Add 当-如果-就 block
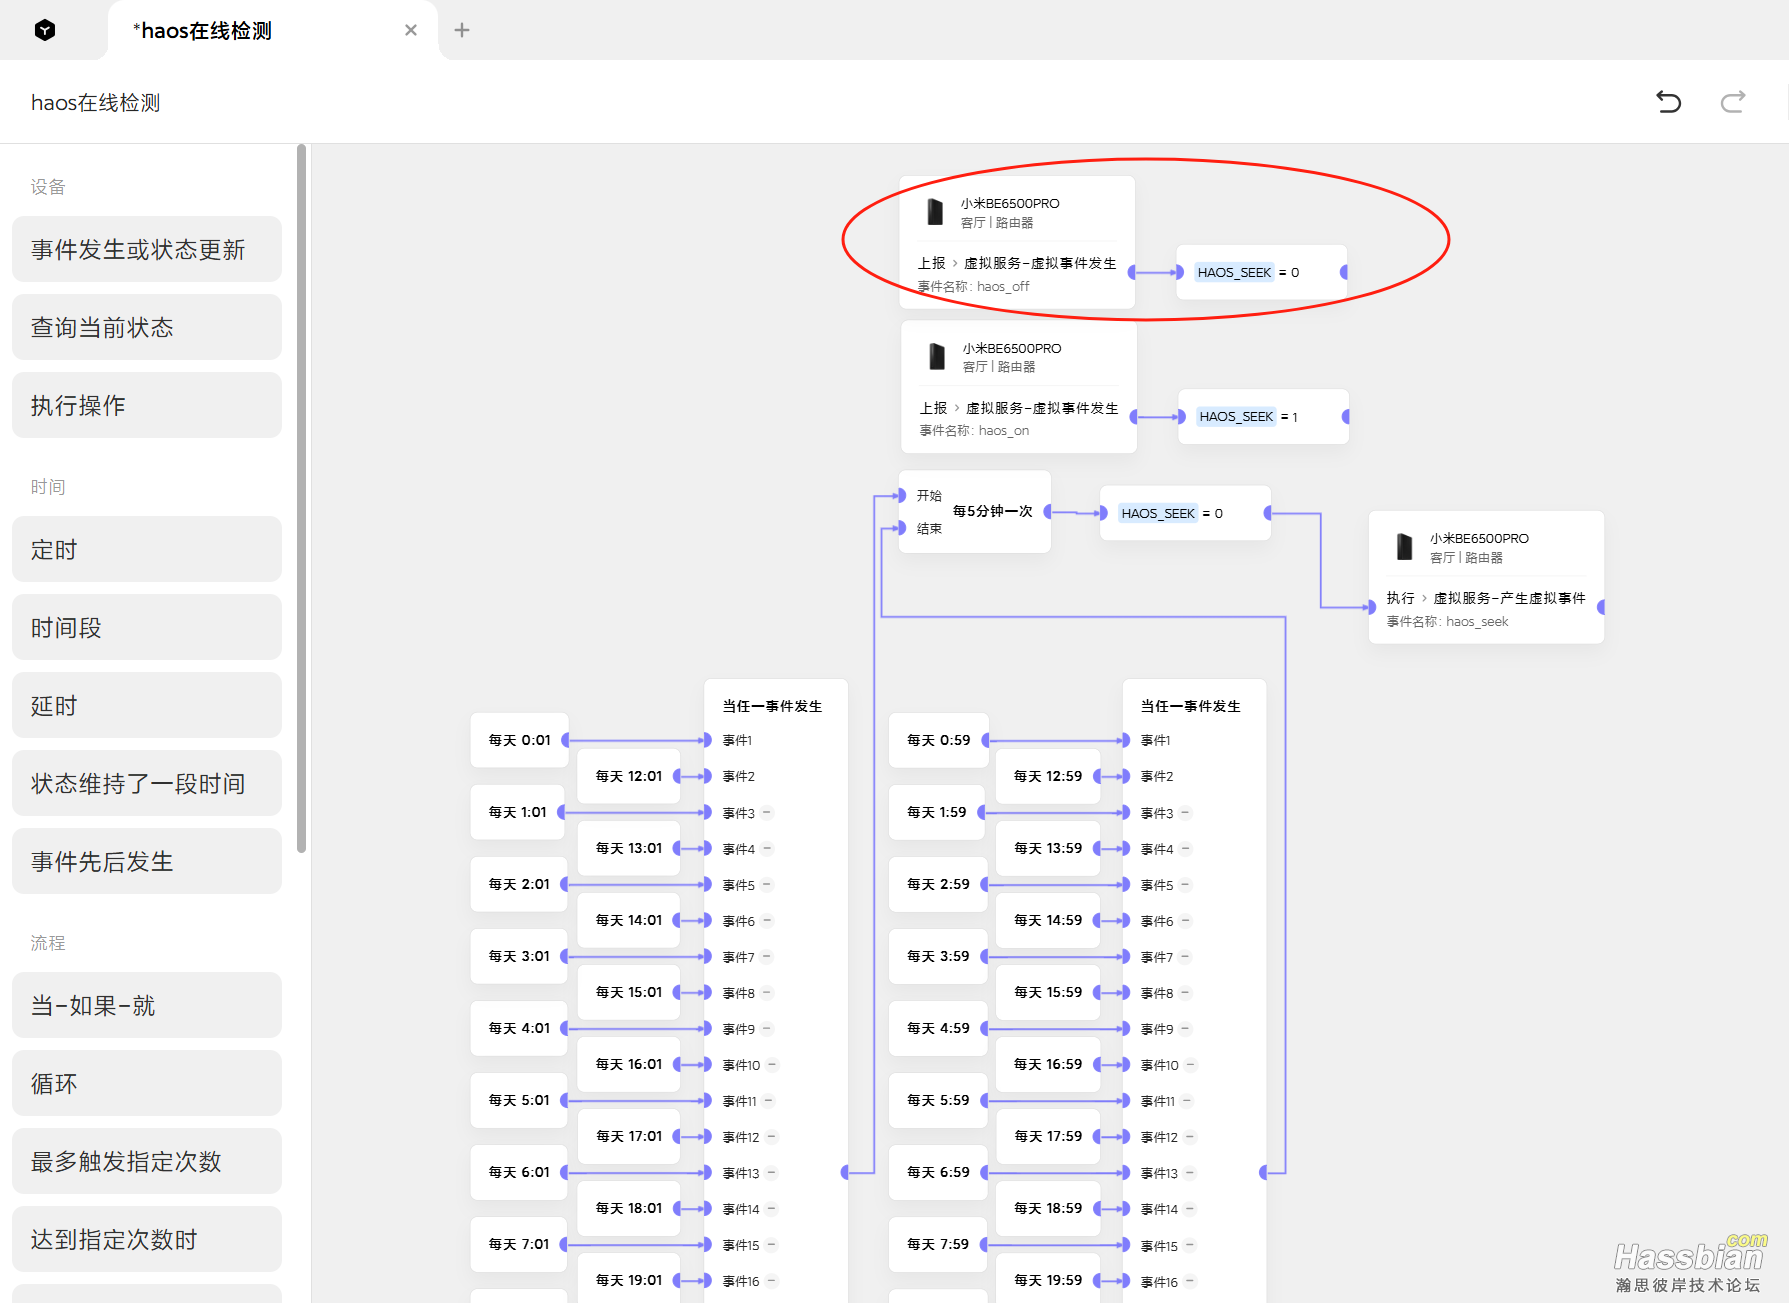Viewport: 1789px width, 1303px height. (x=147, y=1005)
